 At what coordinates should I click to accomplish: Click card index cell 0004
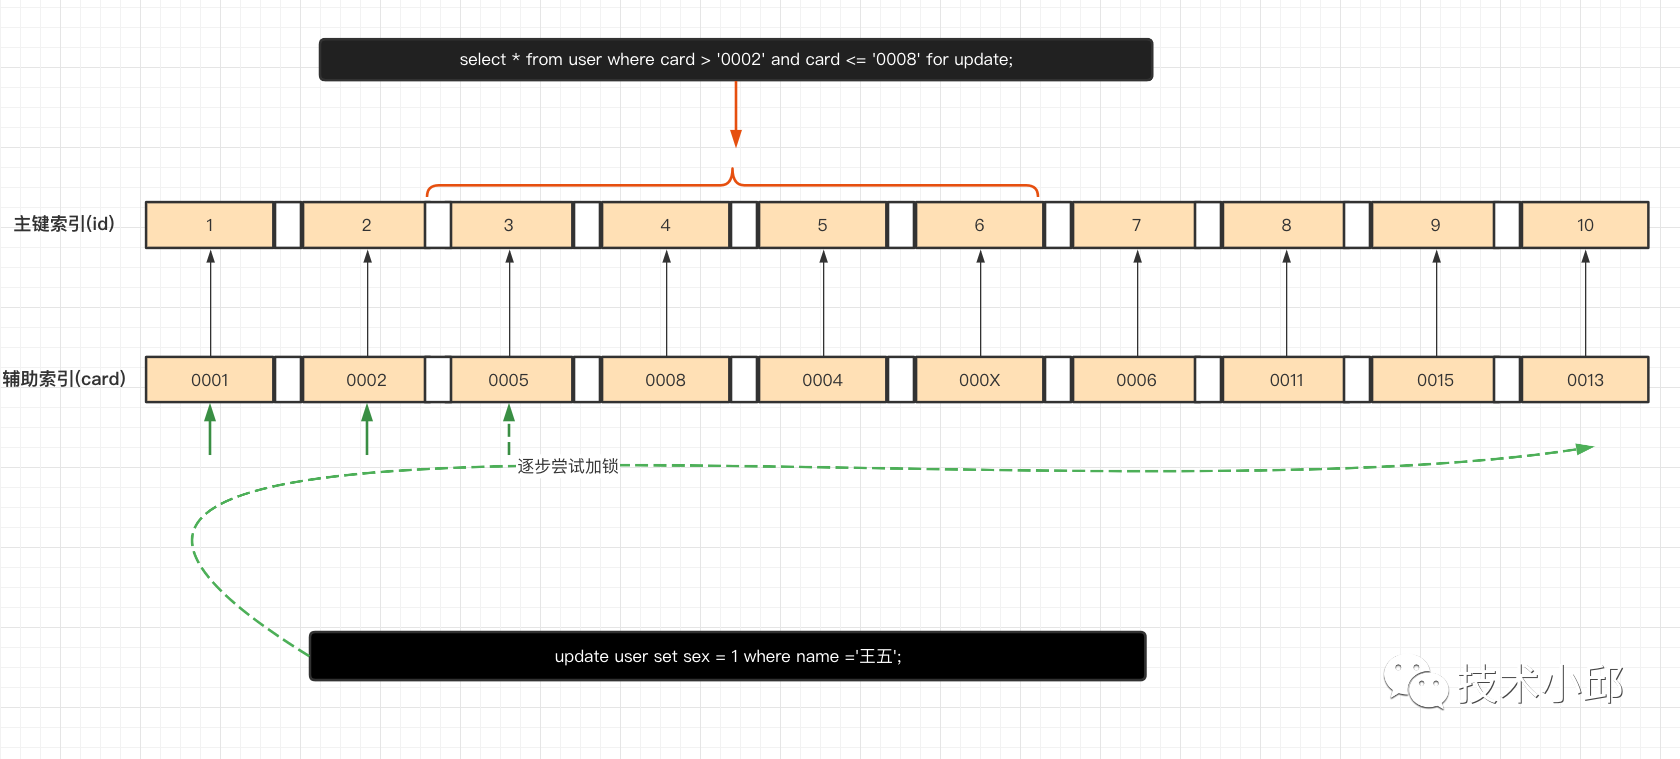(822, 380)
